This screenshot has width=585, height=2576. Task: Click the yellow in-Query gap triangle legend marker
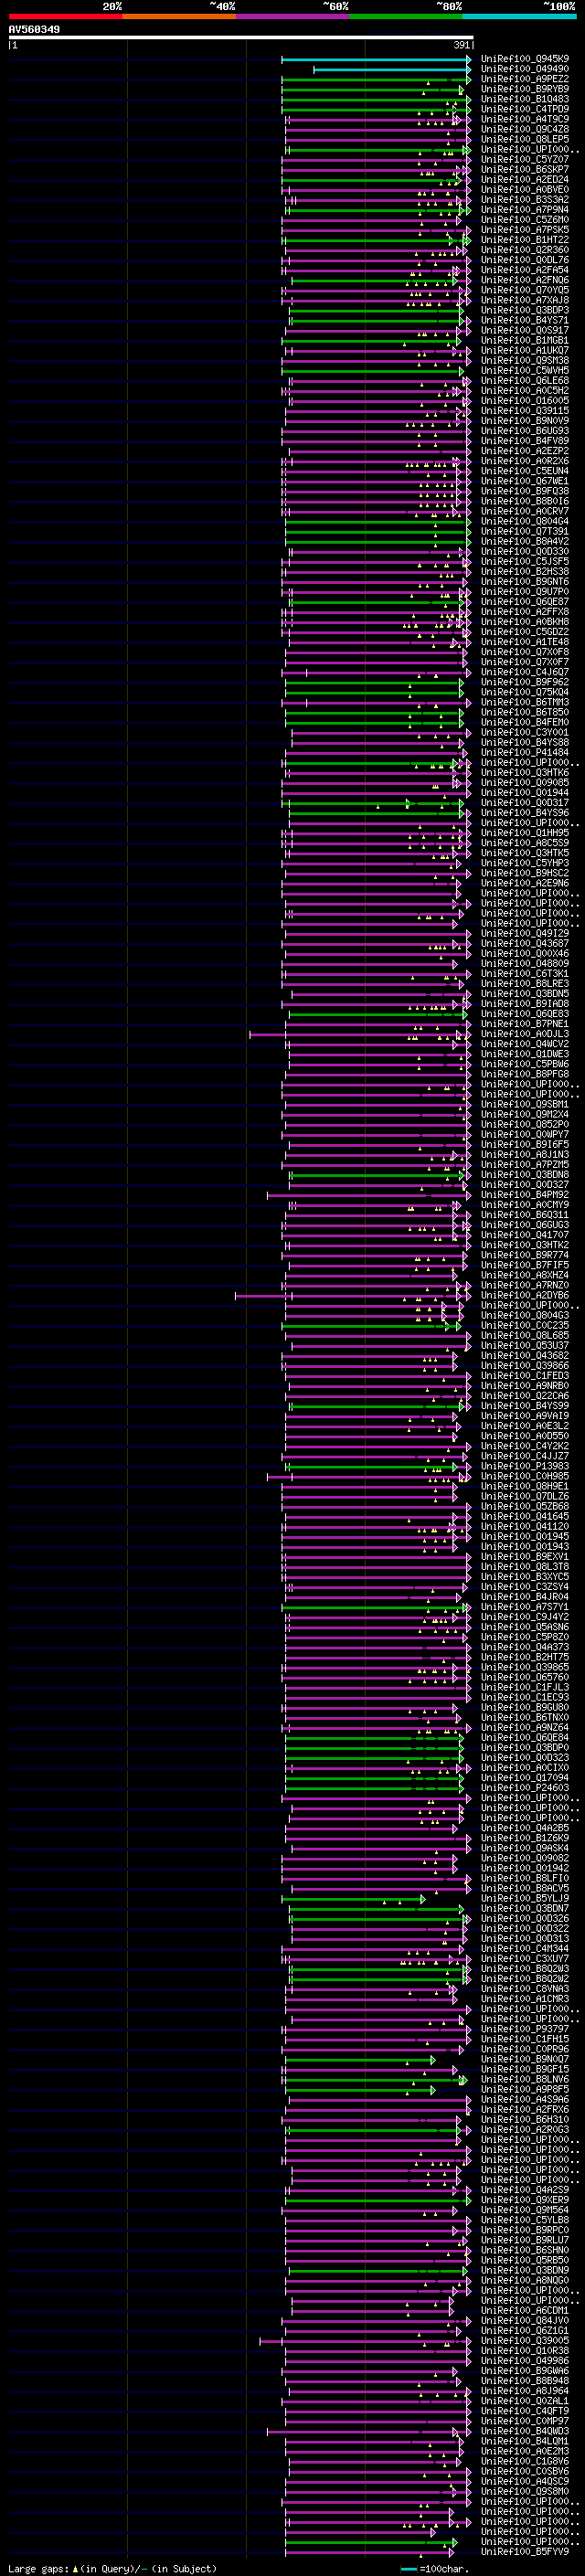point(75,2569)
